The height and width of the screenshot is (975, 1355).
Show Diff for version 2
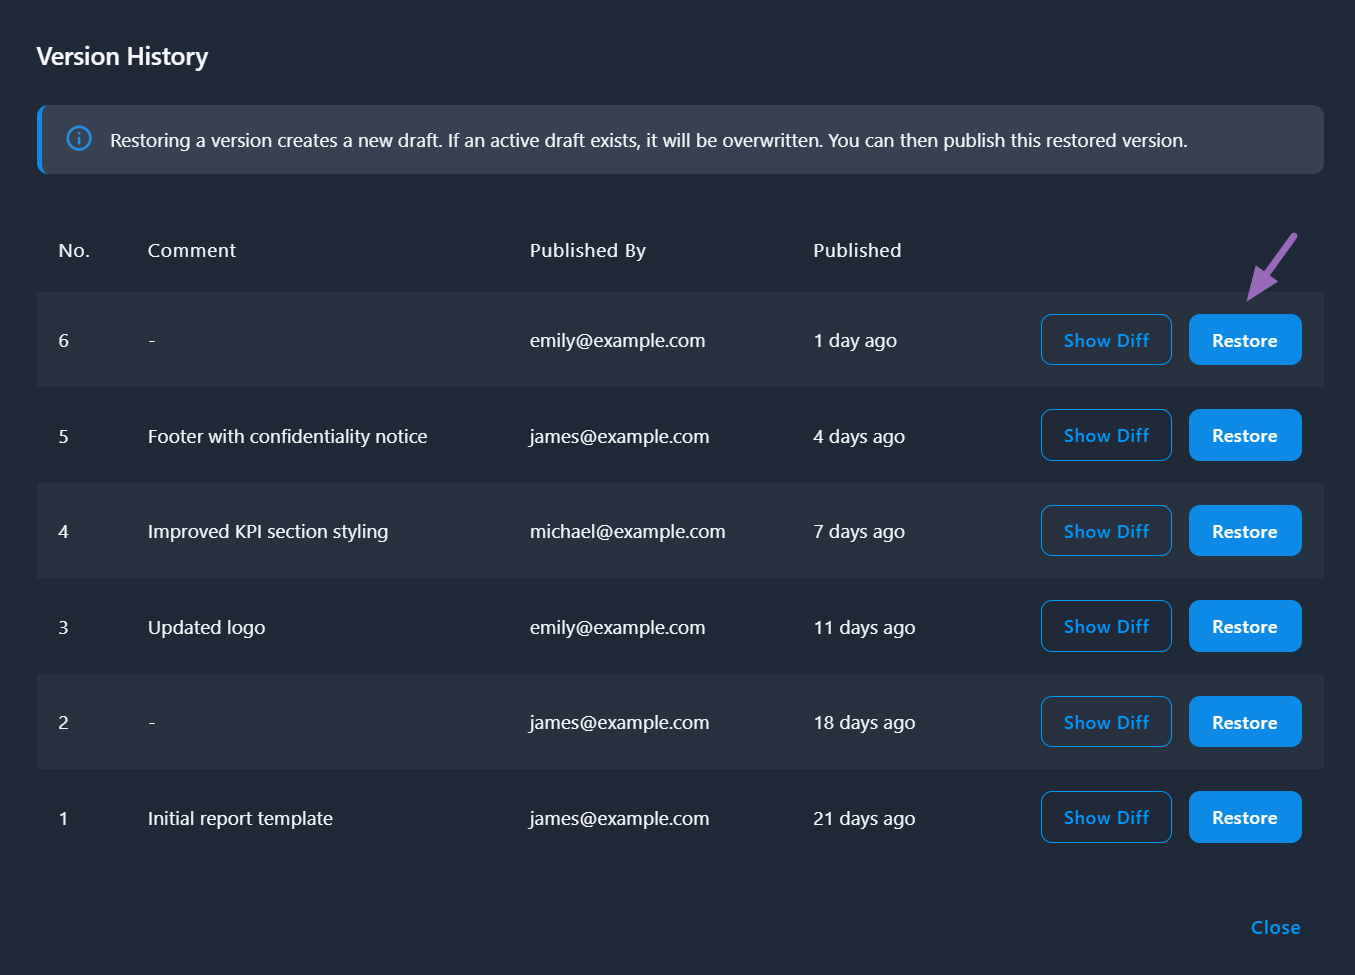point(1106,721)
